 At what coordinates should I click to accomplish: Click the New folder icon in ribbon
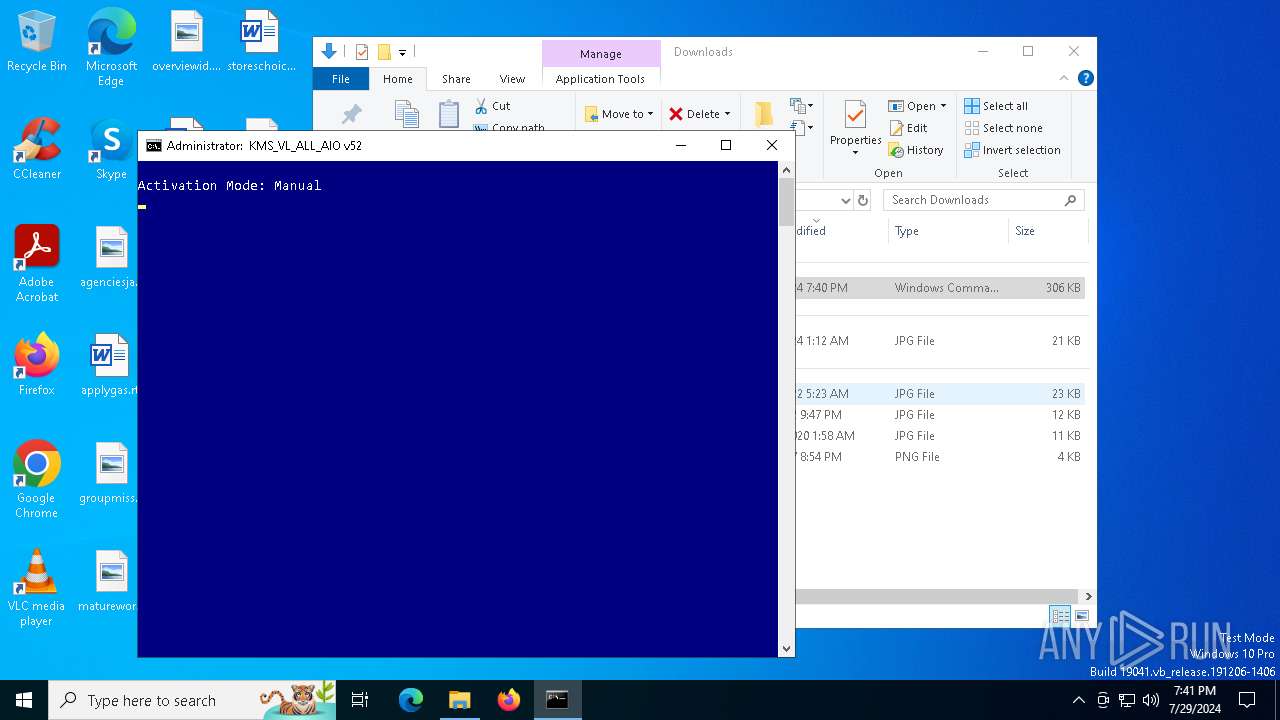coord(763,113)
